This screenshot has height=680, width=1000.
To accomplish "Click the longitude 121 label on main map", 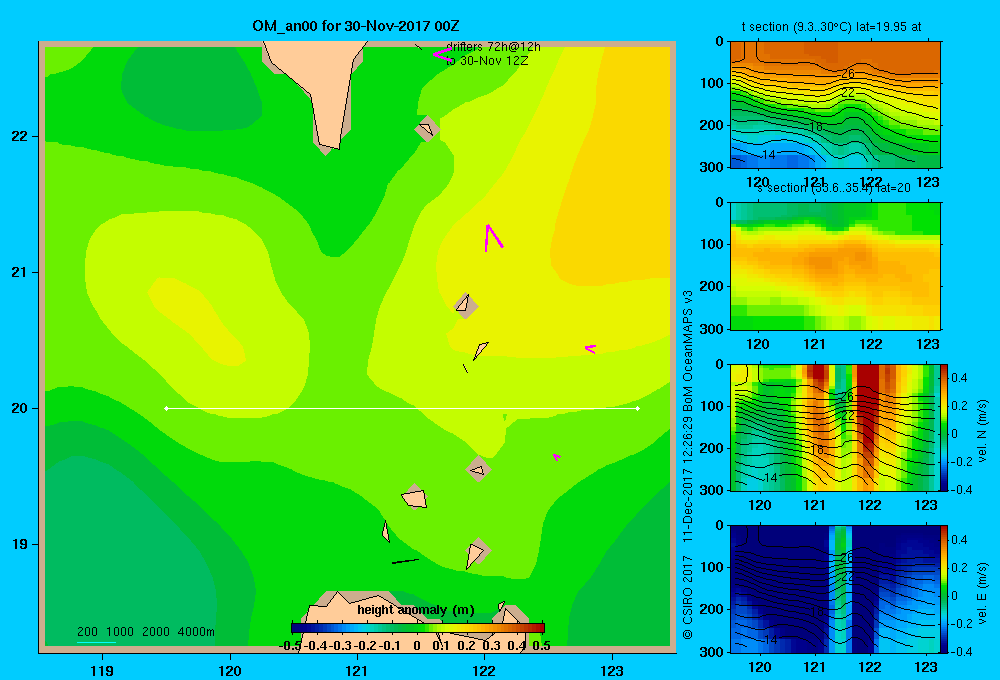I will [x=357, y=670].
